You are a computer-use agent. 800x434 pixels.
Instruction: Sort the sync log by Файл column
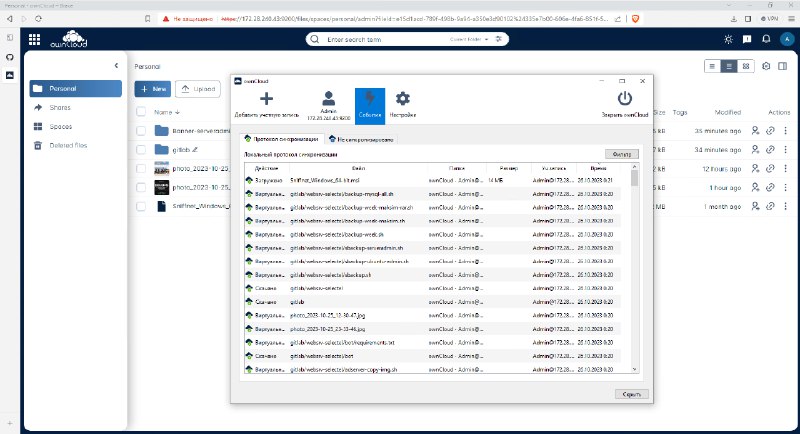tap(358, 168)
